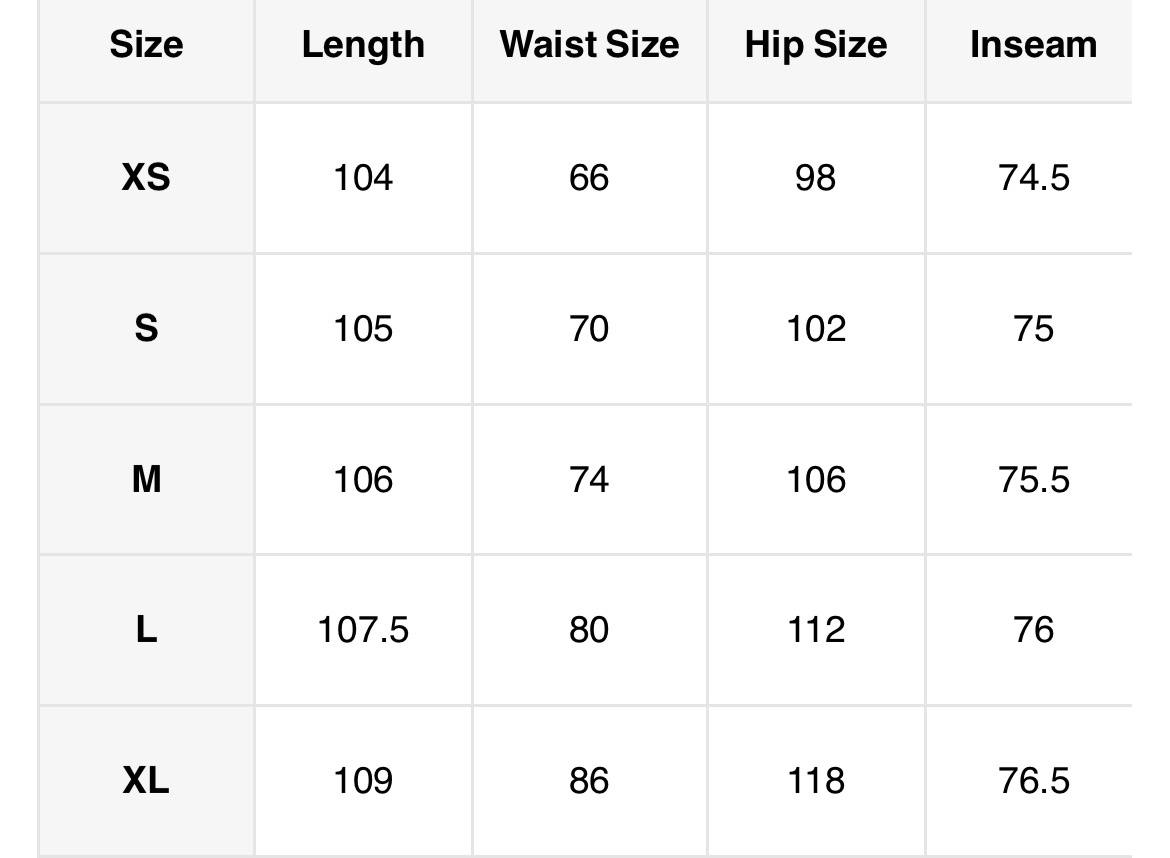Click the XL waist size value 86
This screenshot has height=858, width=1170.
[589, 780]
